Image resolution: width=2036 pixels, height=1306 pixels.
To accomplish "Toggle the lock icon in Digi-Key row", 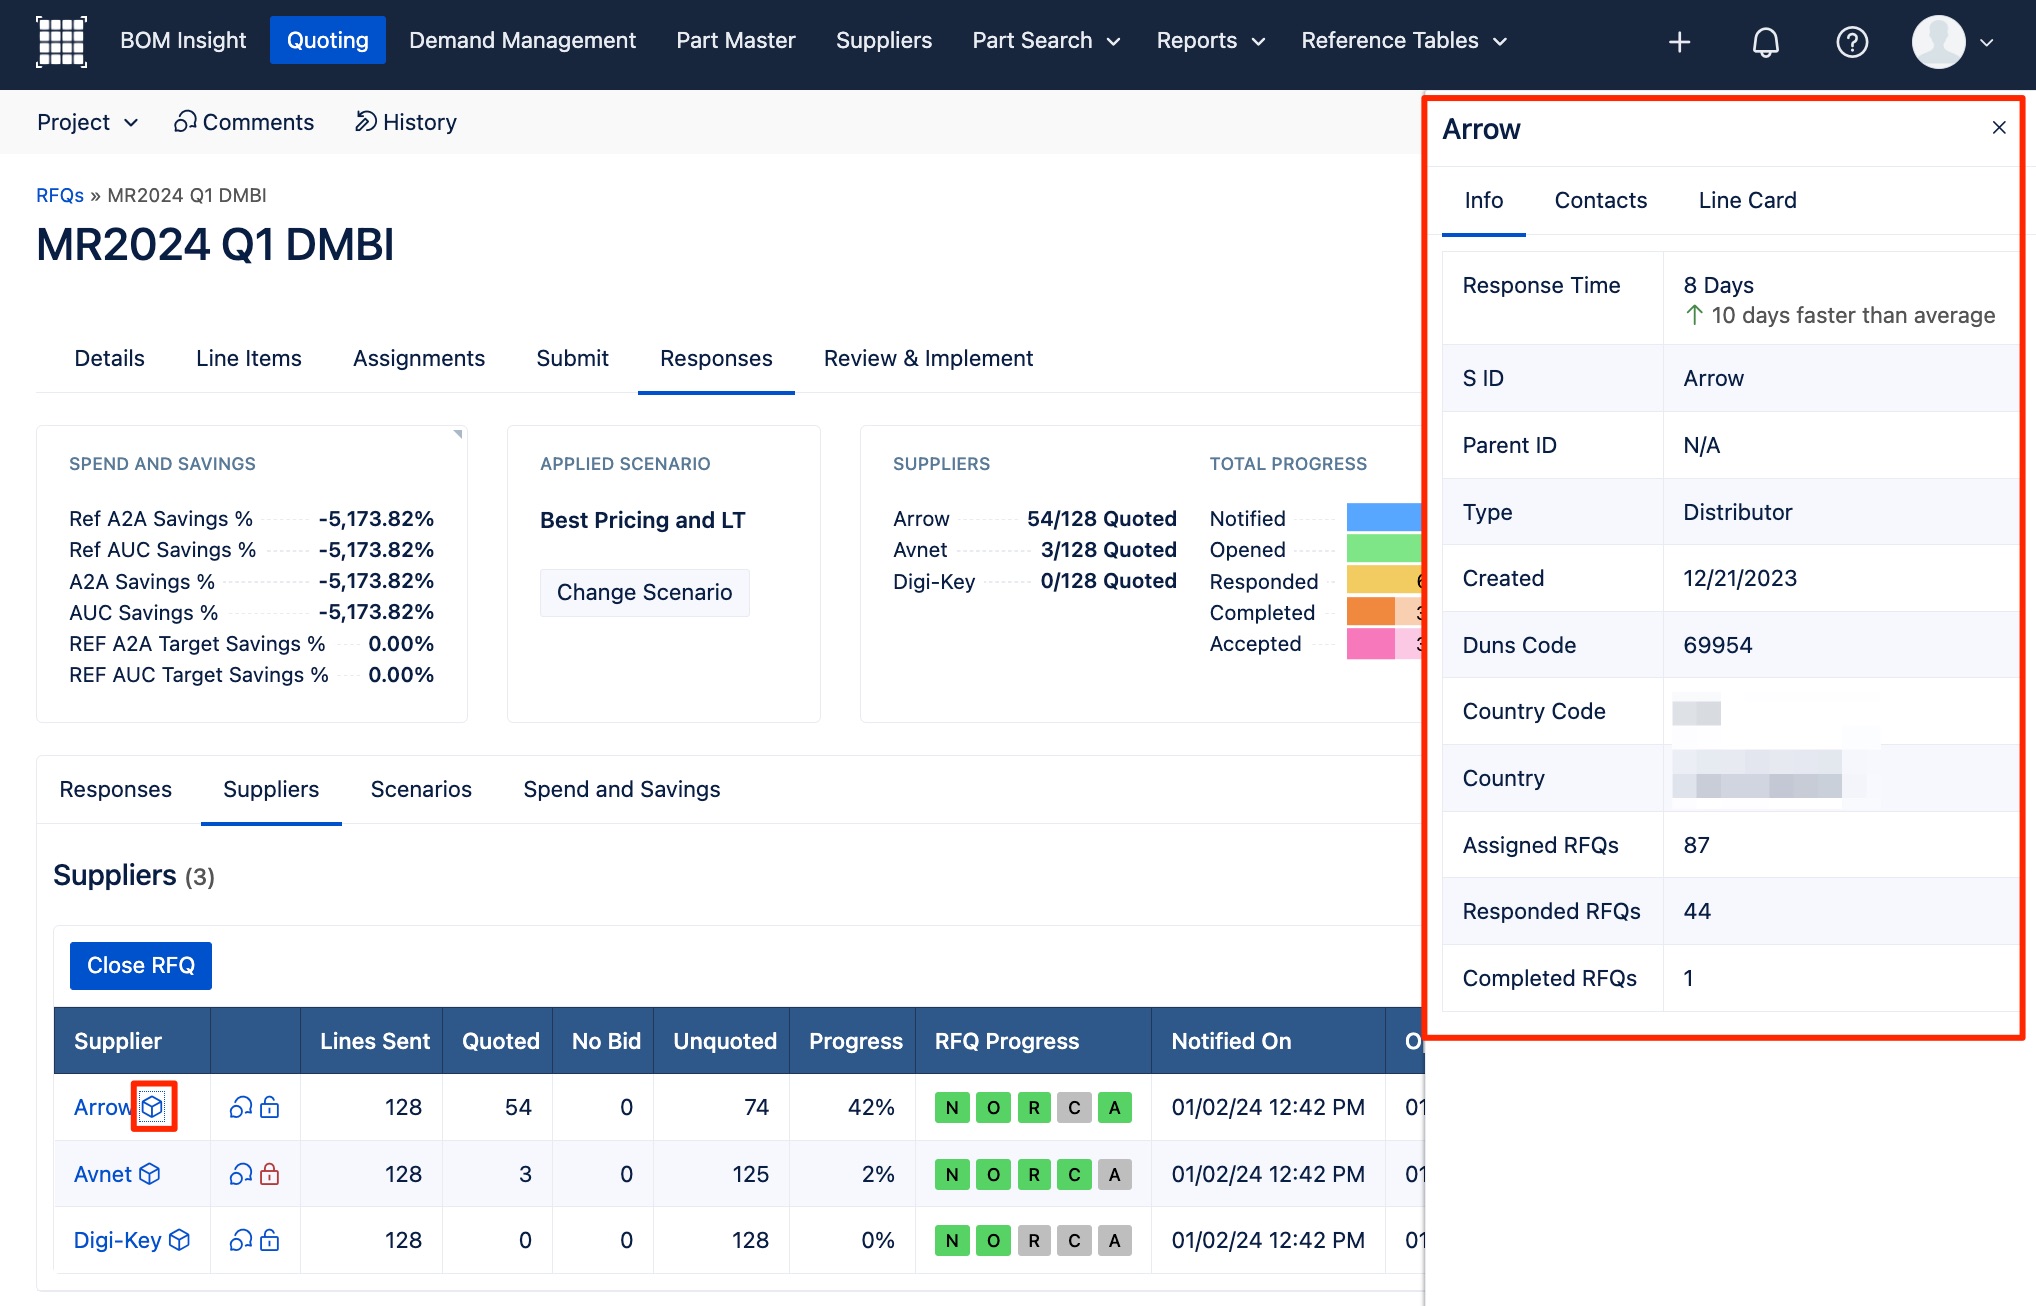I will (270, 1240).
